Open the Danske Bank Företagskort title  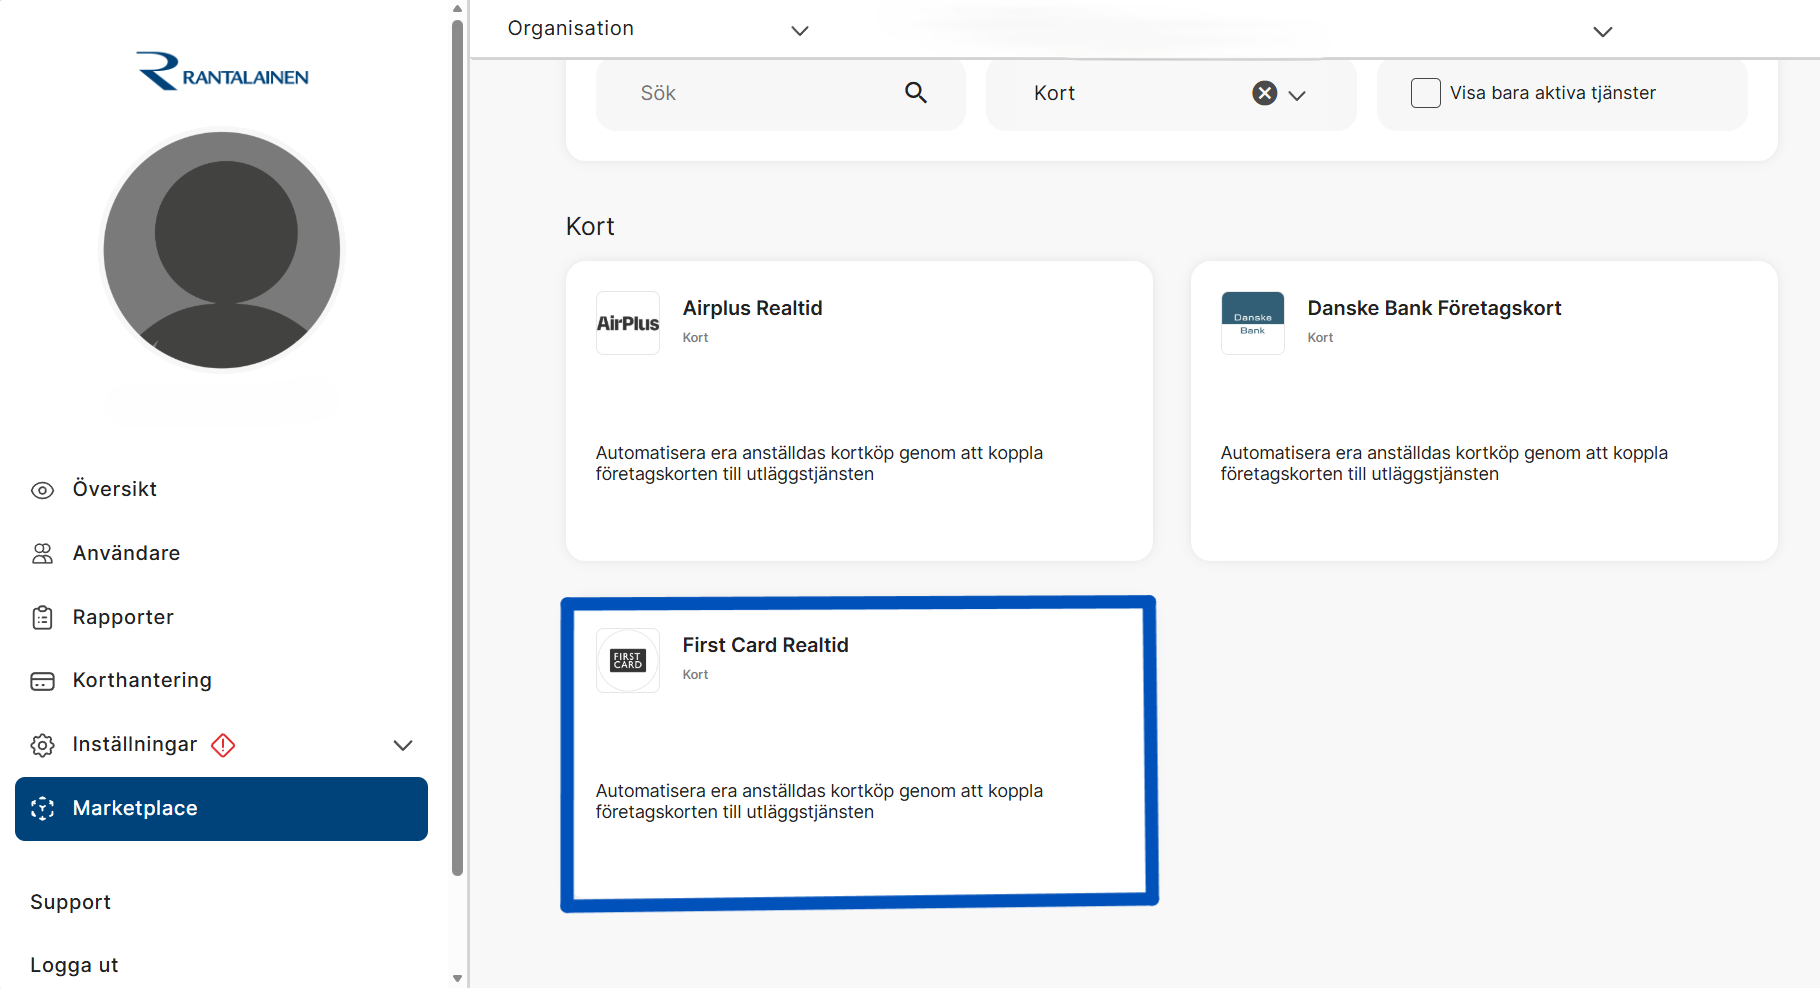(x=1434, y=308)
